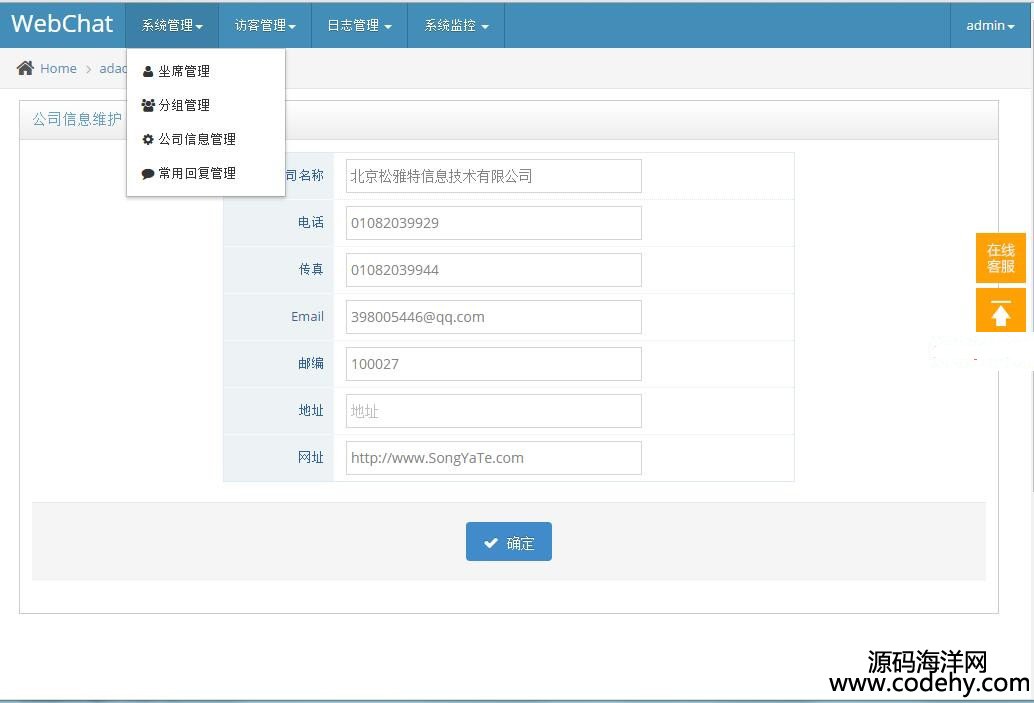Click the gear icon beside 公司信息管理

coord(148,140)
